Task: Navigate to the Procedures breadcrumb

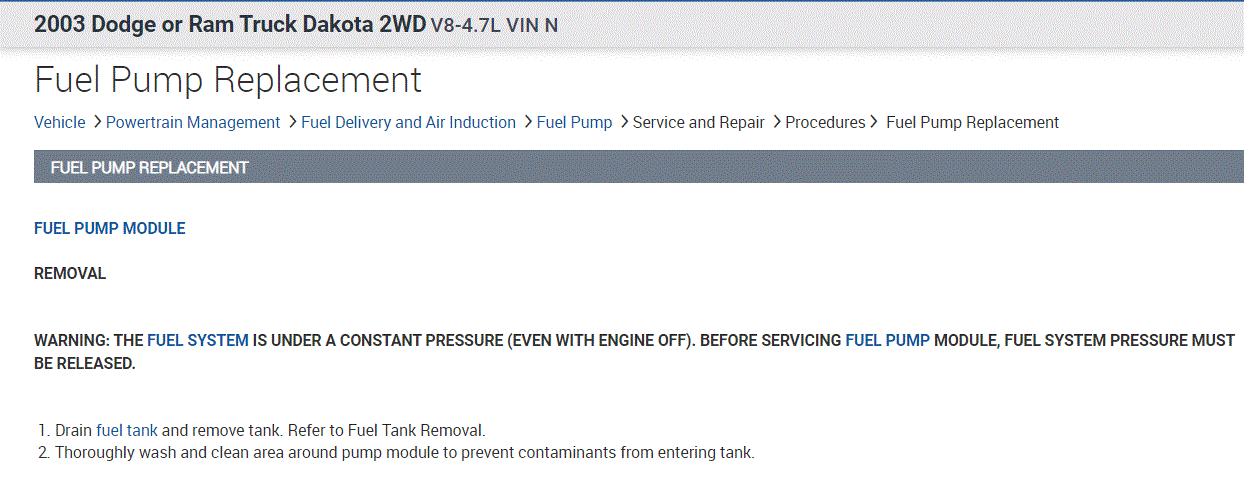Action: click(825, 122)
